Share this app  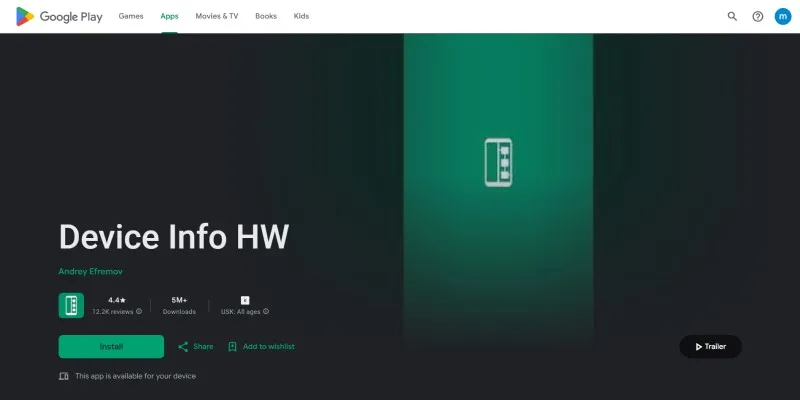coord(196,346)
